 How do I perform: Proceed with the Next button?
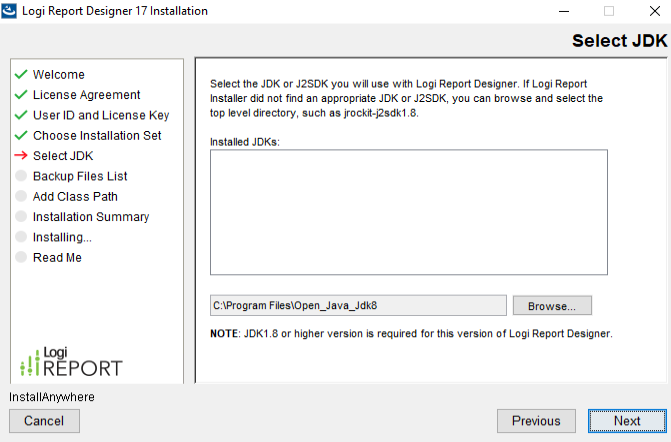[627, 421]
